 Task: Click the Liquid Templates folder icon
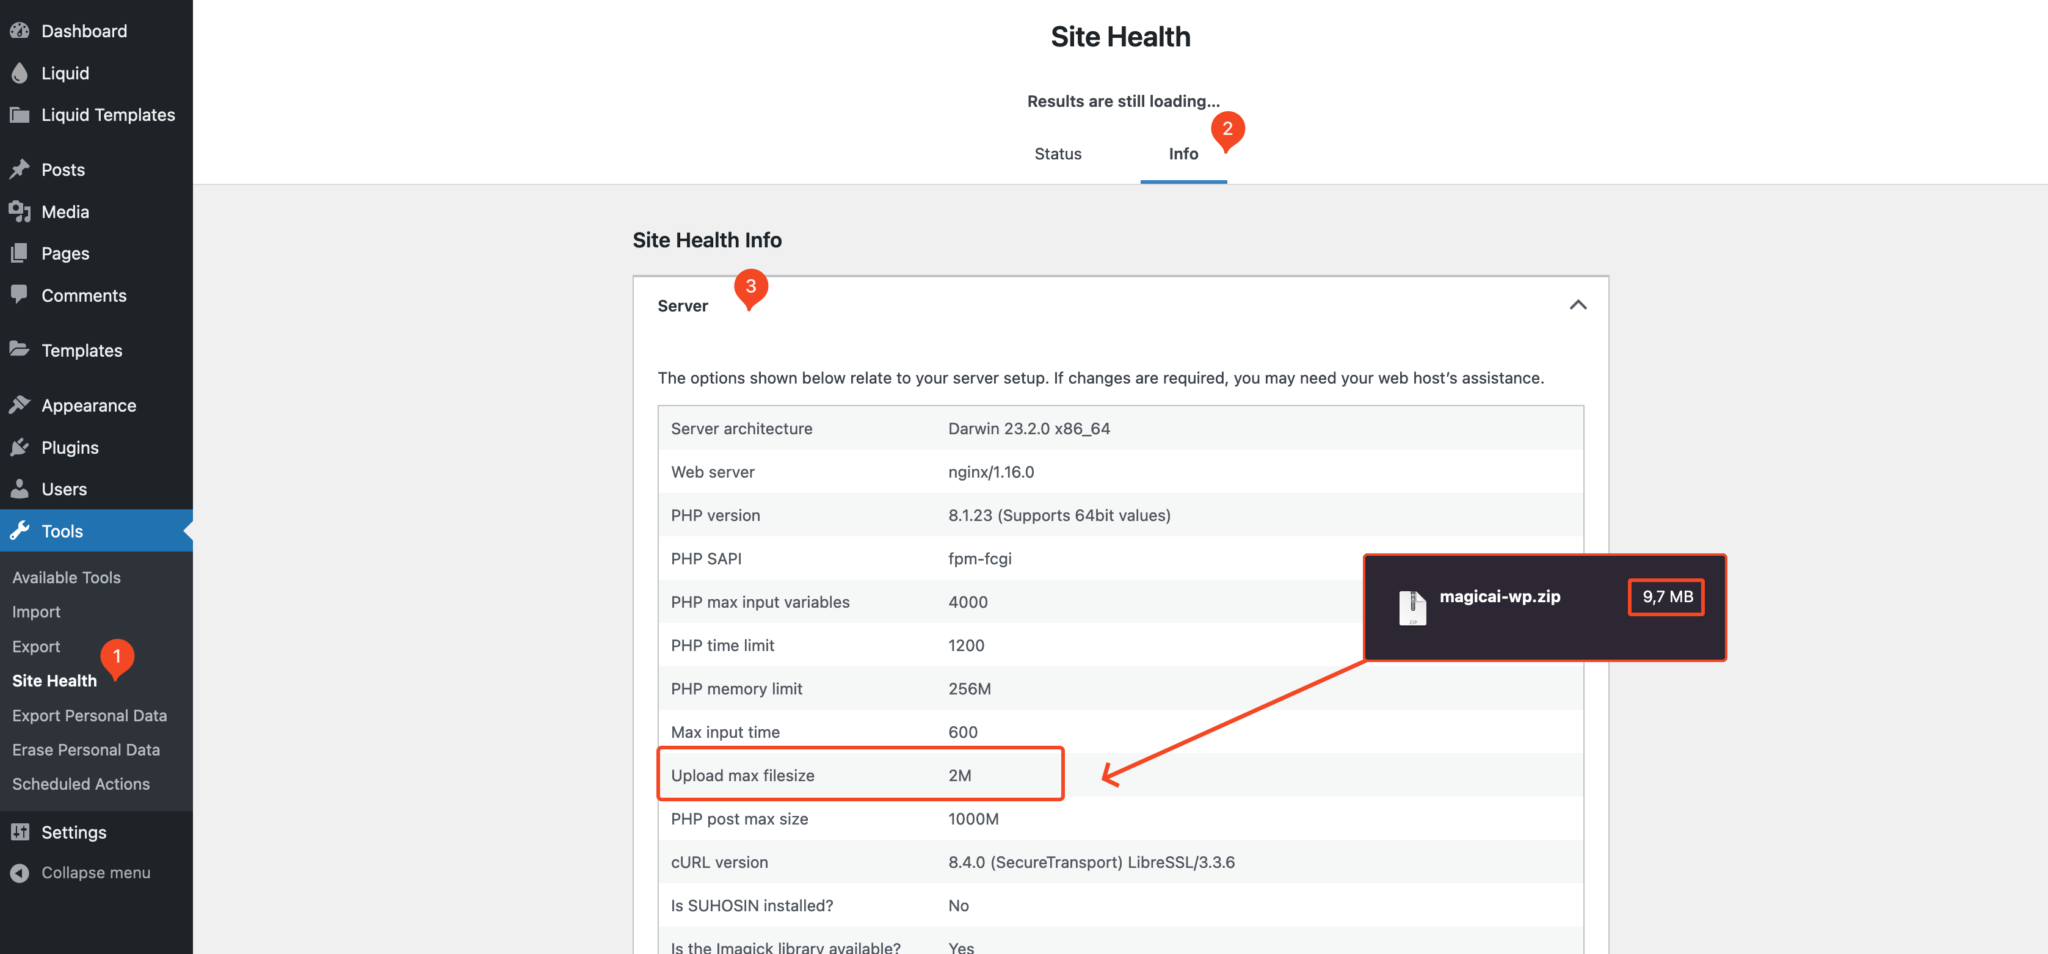coord(20,114)
